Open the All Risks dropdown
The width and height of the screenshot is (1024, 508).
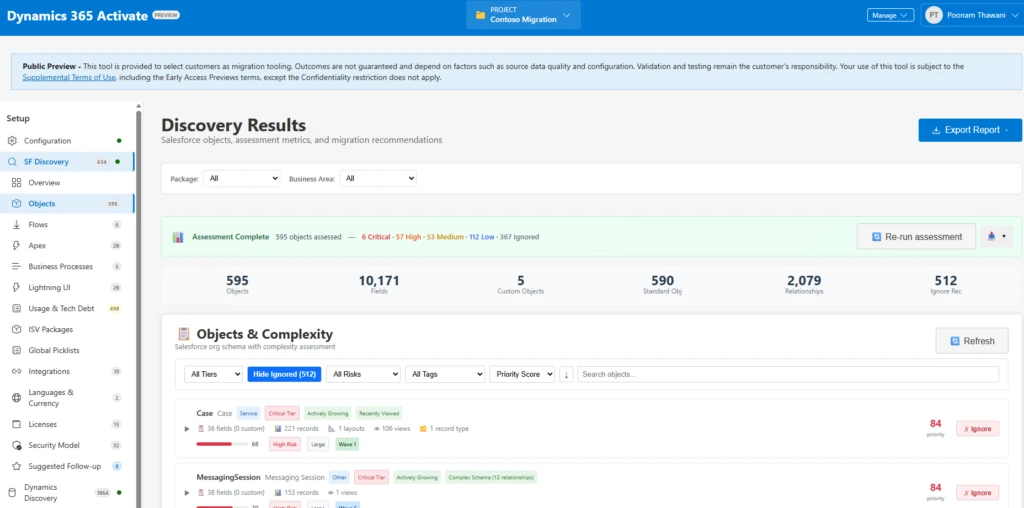point(363,374)
